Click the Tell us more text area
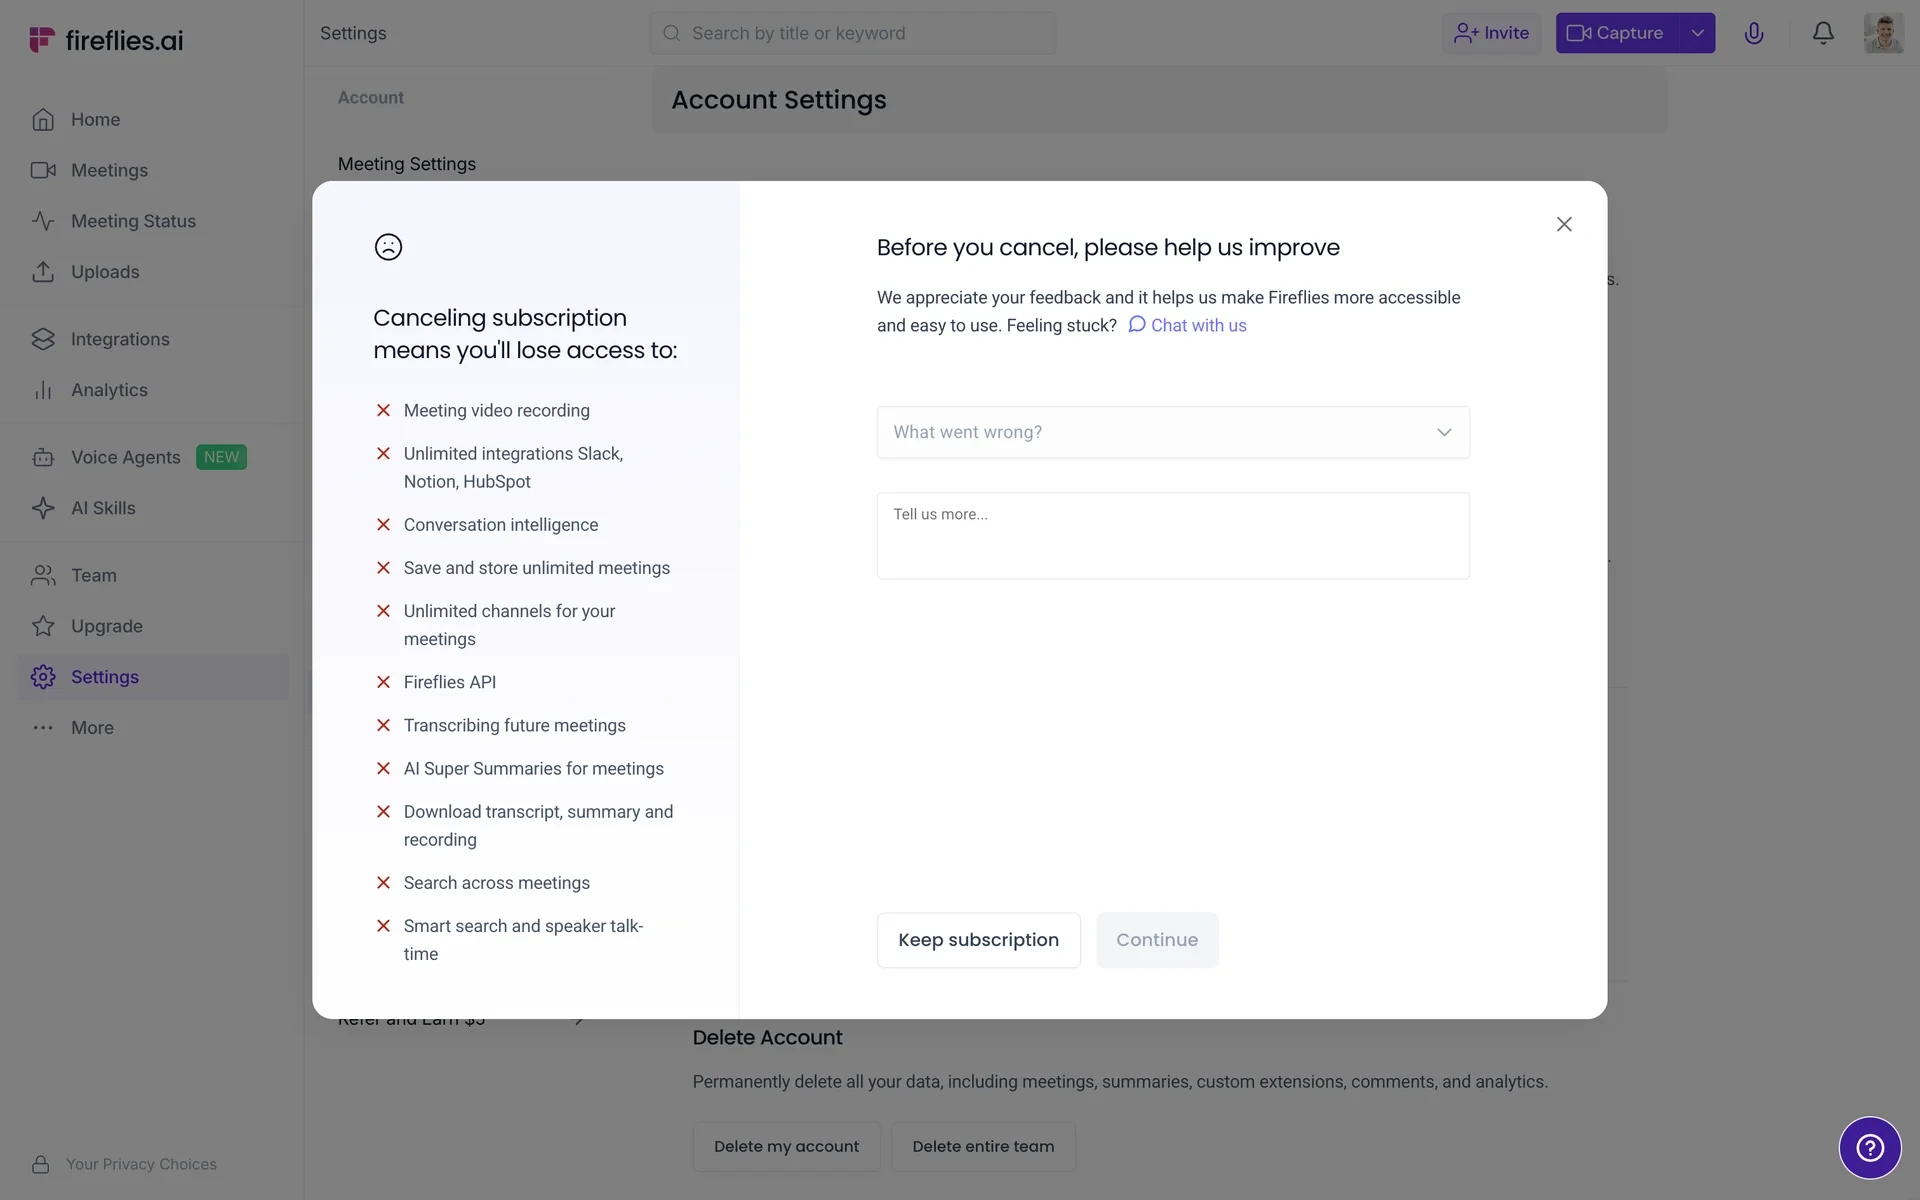The height and width of the screenshot is (1200, 1920). (1173, 535)
